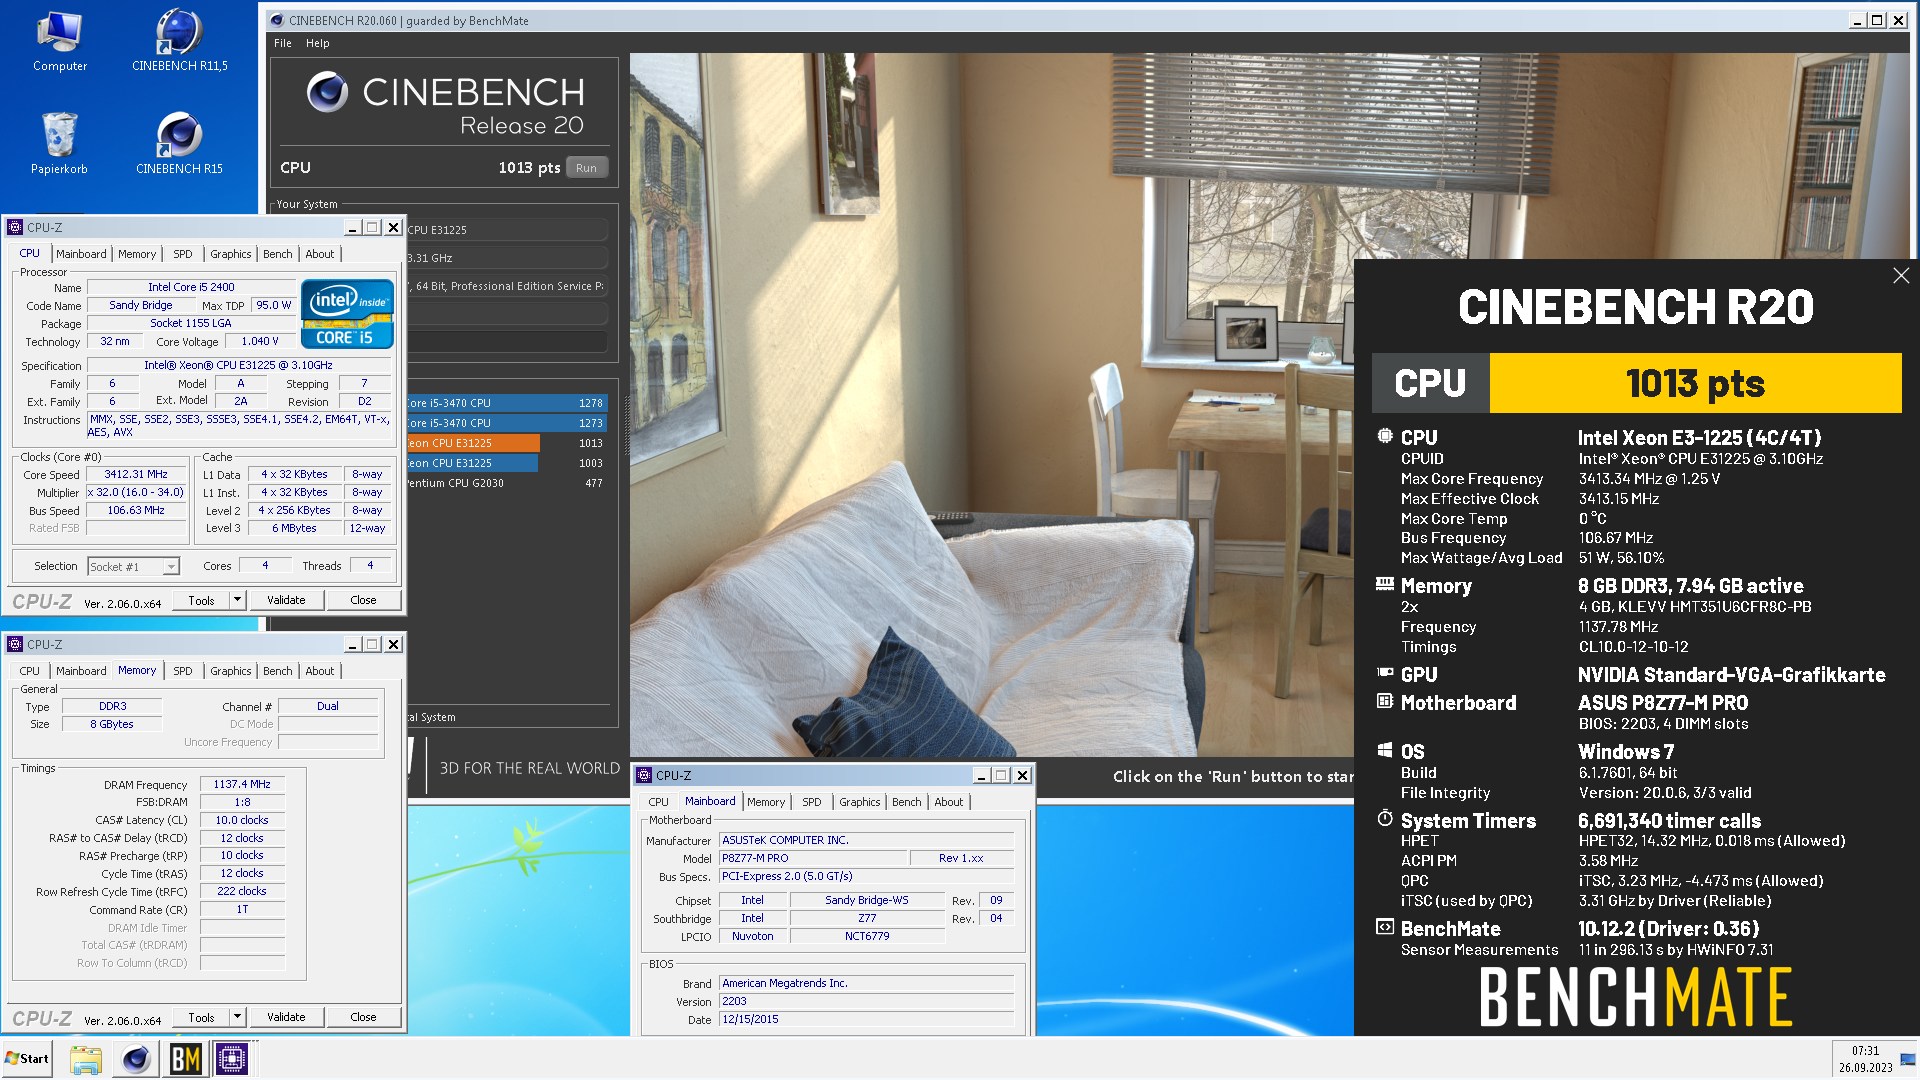The height and width of the screenshot is (1080, 1920).
Task: Click the Core i5-3470 1273 ranking entry
Action: coord(506,423)
